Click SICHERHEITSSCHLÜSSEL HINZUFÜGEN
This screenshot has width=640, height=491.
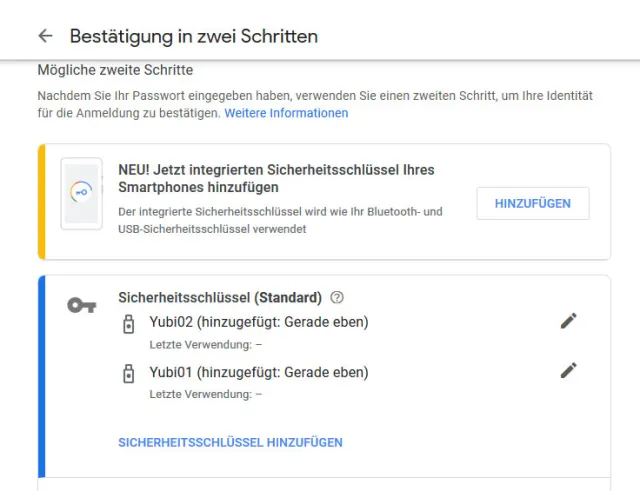230,442
